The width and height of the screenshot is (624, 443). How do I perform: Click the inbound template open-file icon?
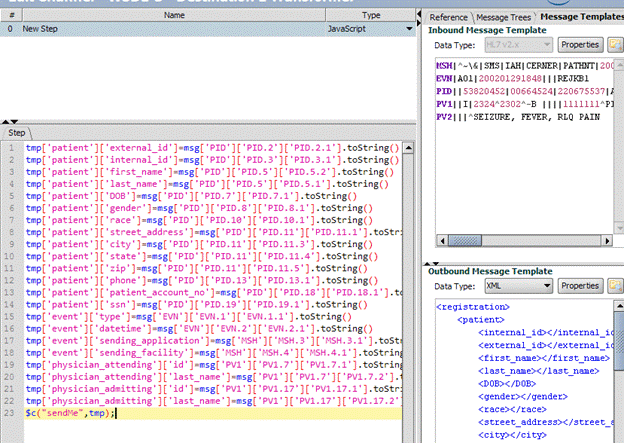616,45
